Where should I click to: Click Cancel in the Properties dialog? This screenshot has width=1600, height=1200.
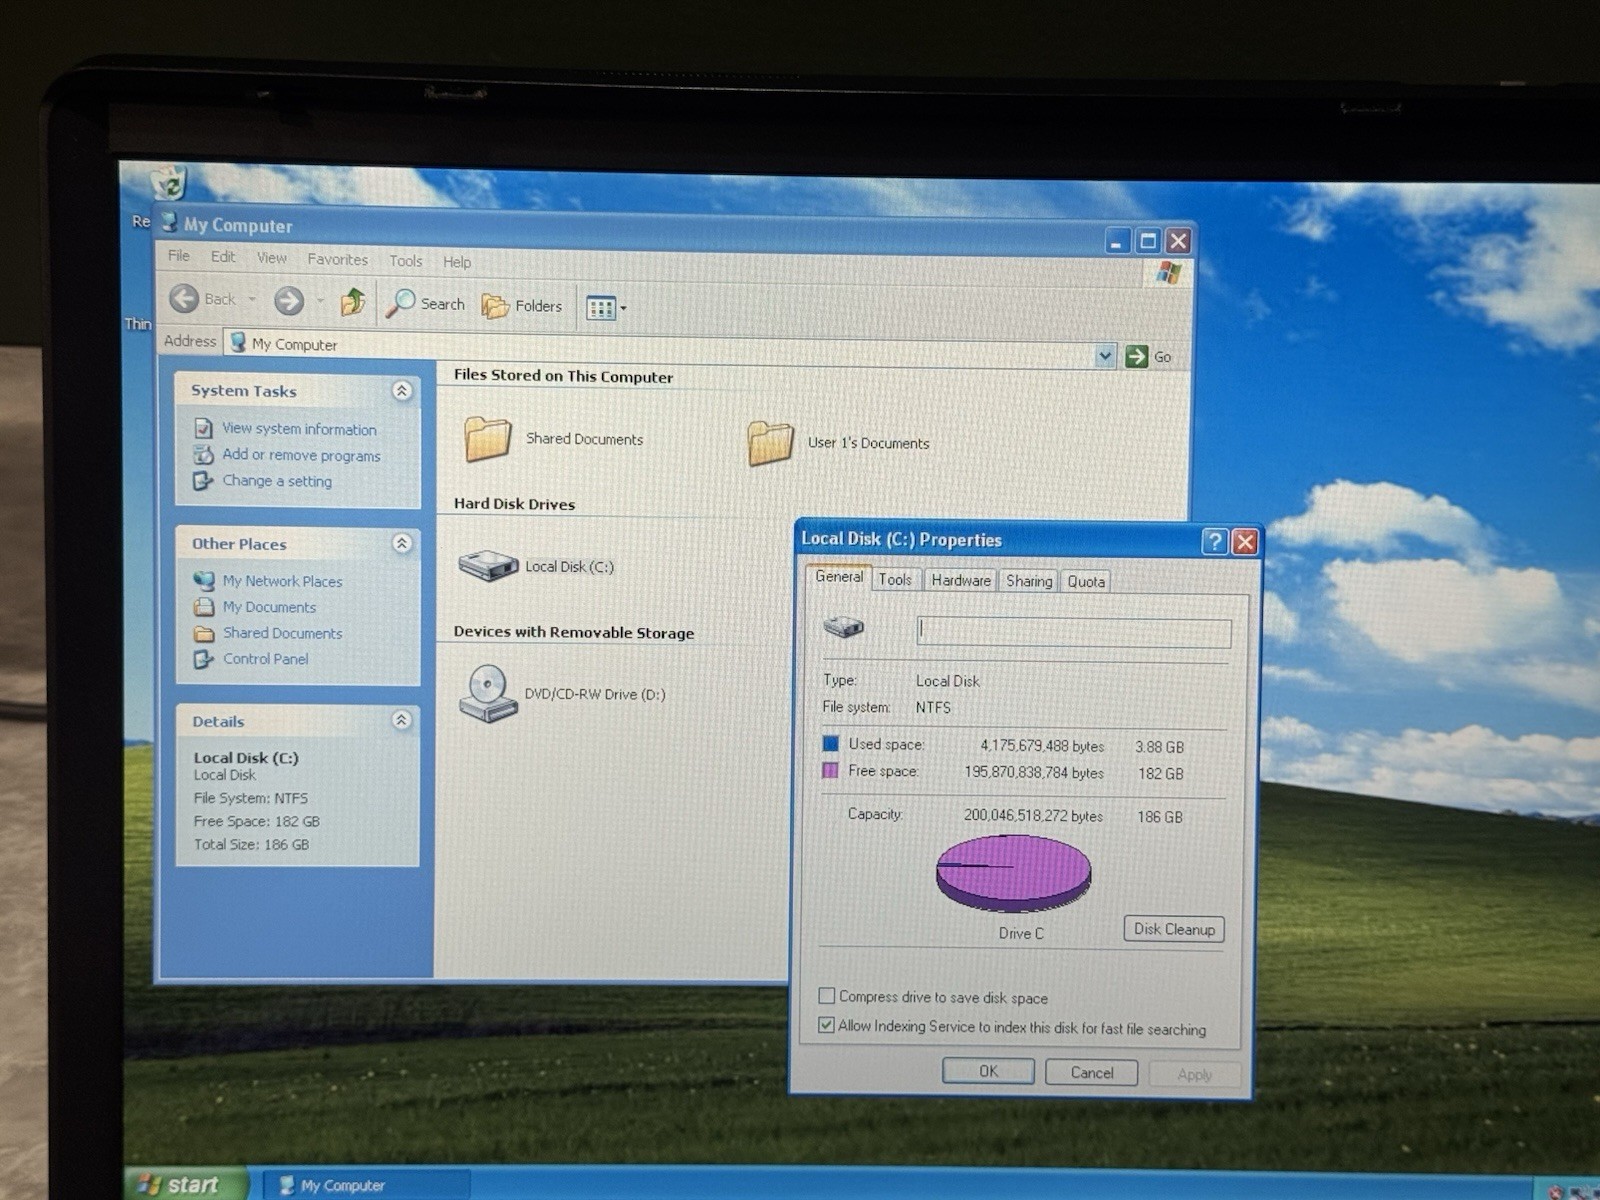[x=1091, y=1073]
